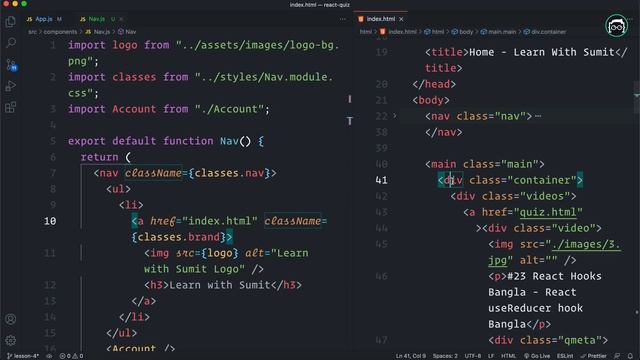Click 'div class="qmeta"' line
The height and width of the screenshot is (360, 640).
coord(548,340)
